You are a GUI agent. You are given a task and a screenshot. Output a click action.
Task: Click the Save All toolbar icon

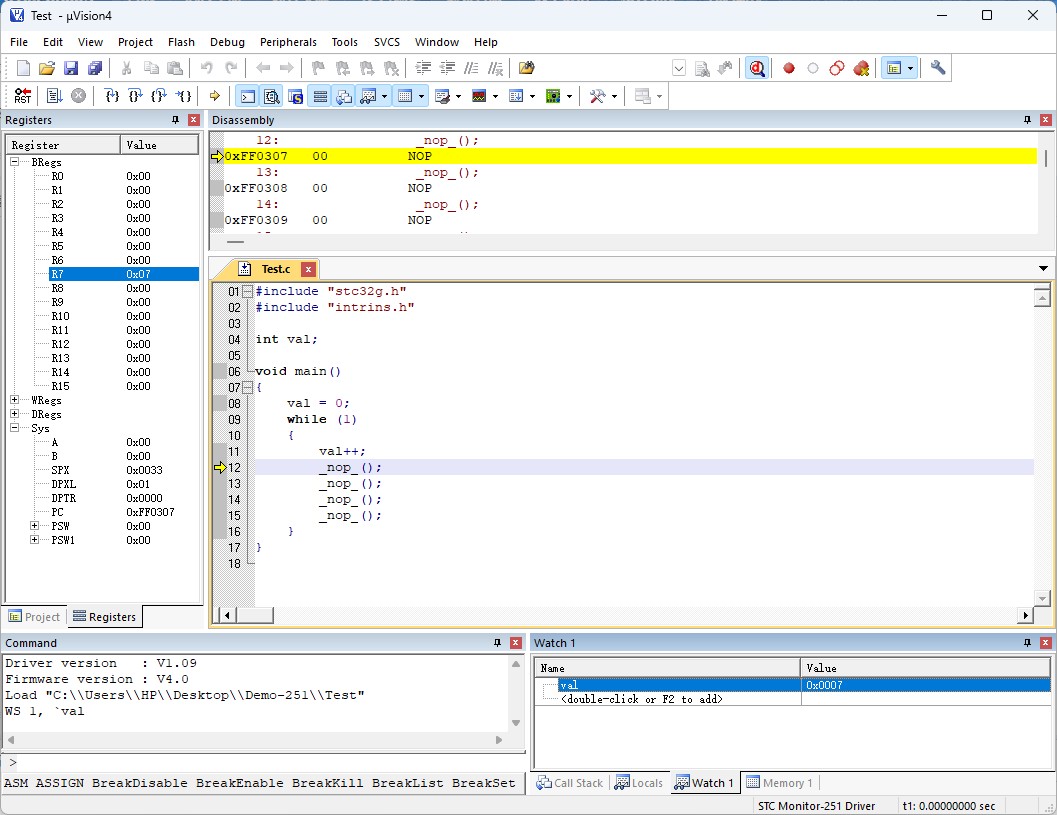click(95, 68)
